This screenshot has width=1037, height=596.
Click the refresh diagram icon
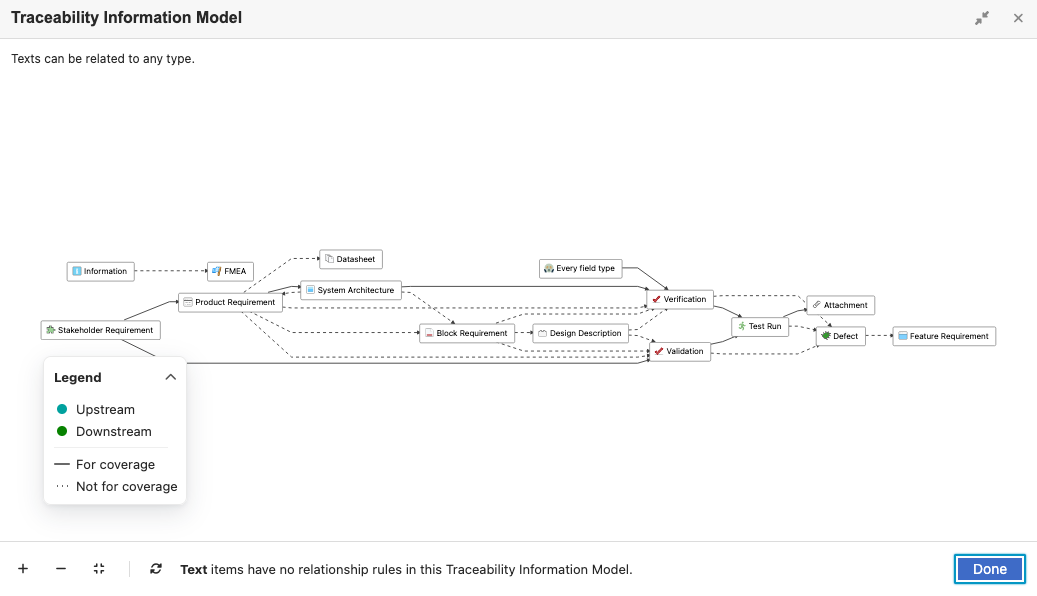[x=156, y=569]
